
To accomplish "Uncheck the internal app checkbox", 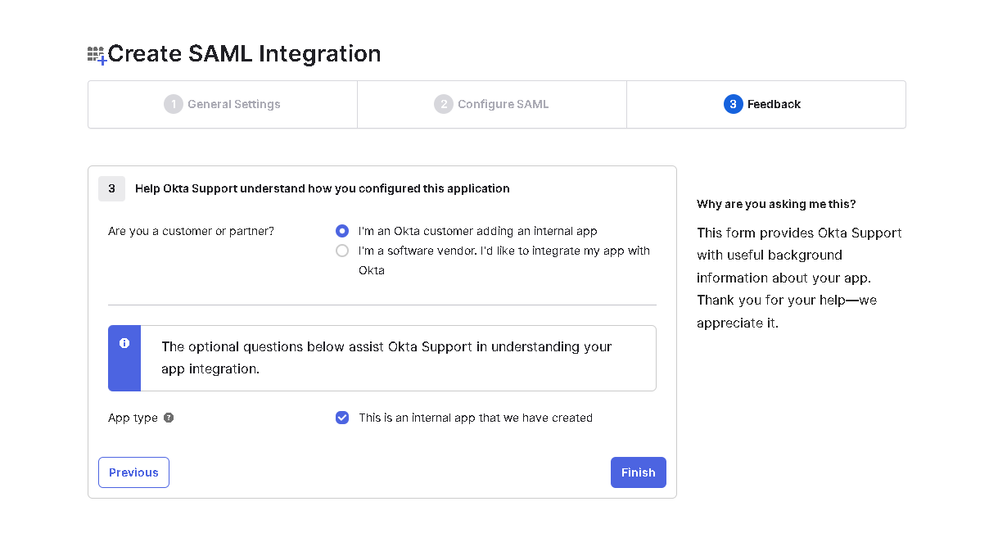I will (342, 418).
